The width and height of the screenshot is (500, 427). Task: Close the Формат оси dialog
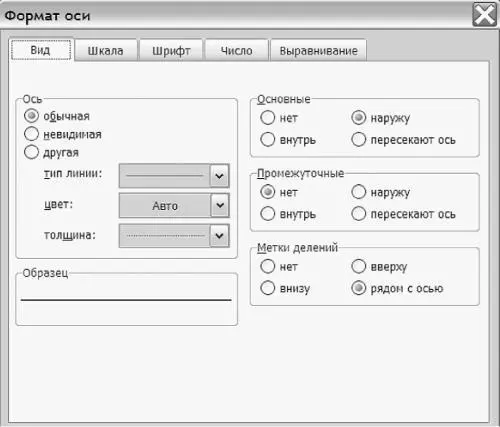484,15
